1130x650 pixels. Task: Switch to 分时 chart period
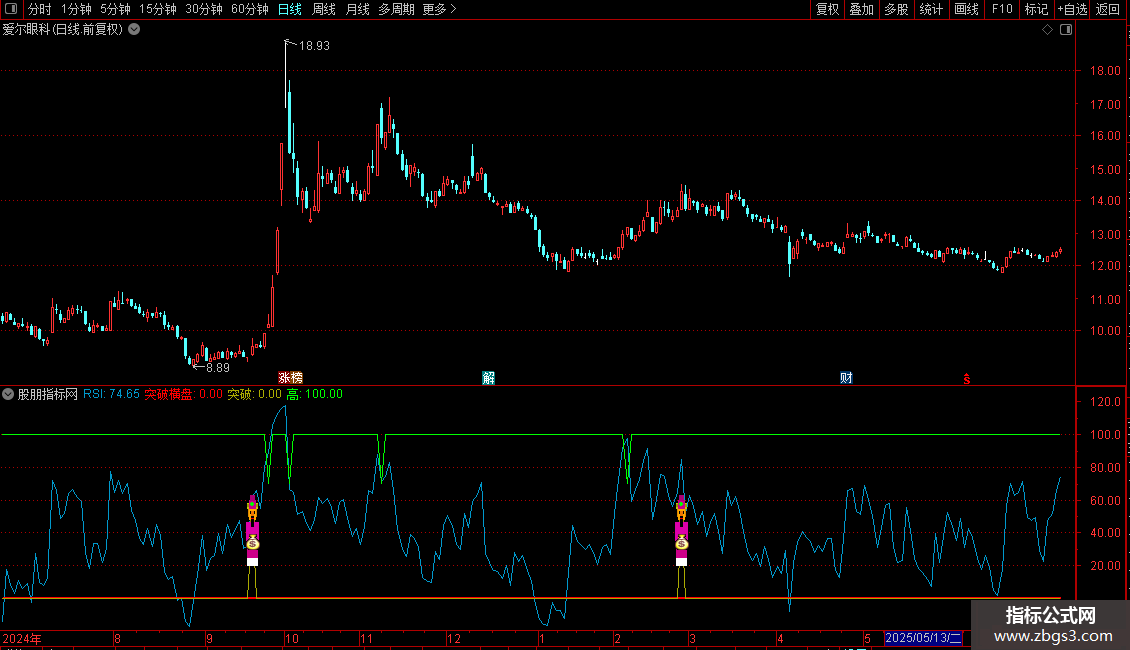(x=40, y=9)
